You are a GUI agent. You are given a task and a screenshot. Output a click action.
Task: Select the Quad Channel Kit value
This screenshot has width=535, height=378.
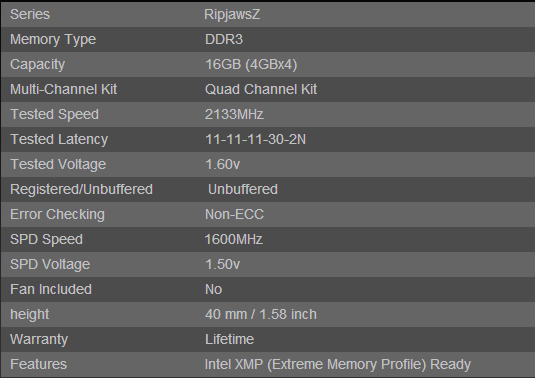pyautogui.click(x=261, y=89)
